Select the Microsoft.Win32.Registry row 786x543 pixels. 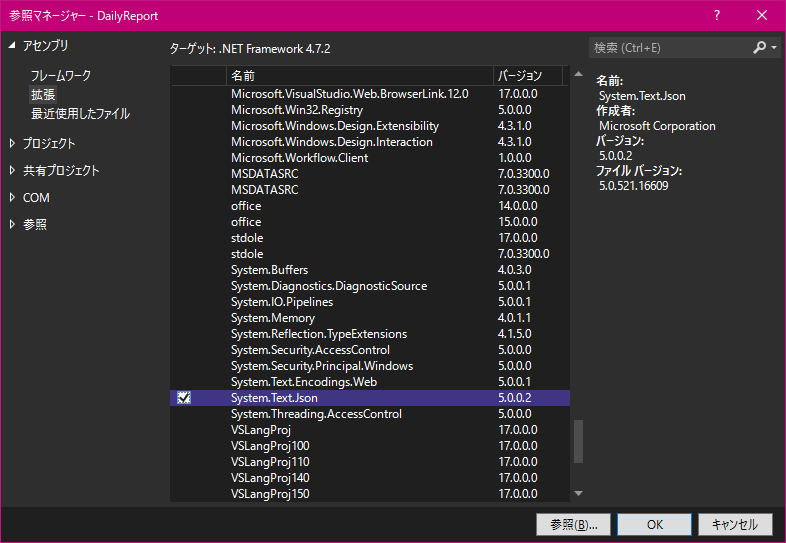point(370,110)
